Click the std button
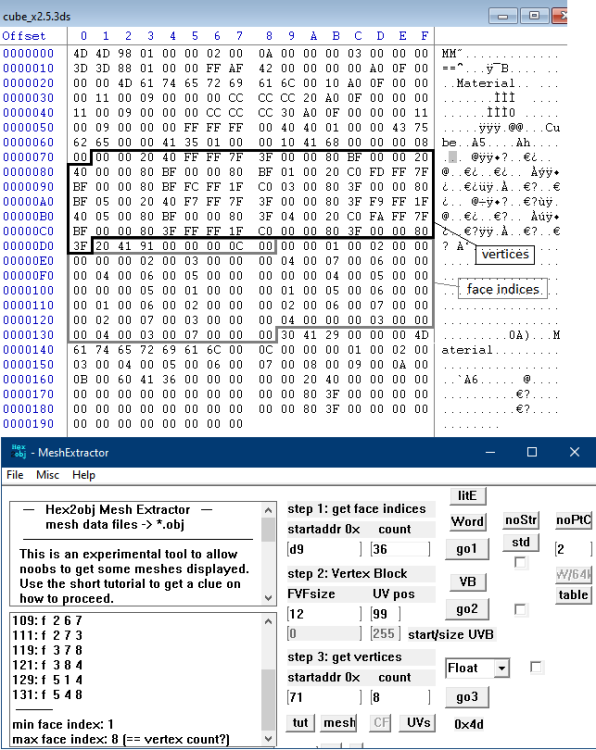Viewport: 596px width, 750px height. pyautogui.click(x=521, y=542)
